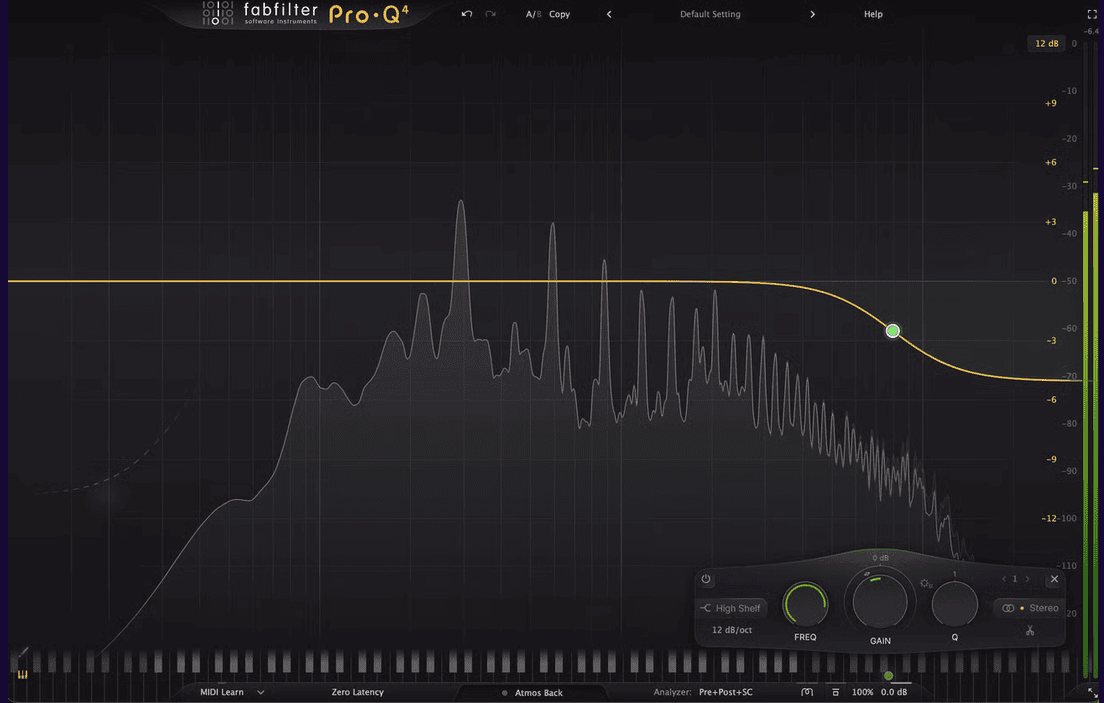The image size is (1104, 703).
Task: Click the -12 gain scale label
Action: coord(1049,518)
